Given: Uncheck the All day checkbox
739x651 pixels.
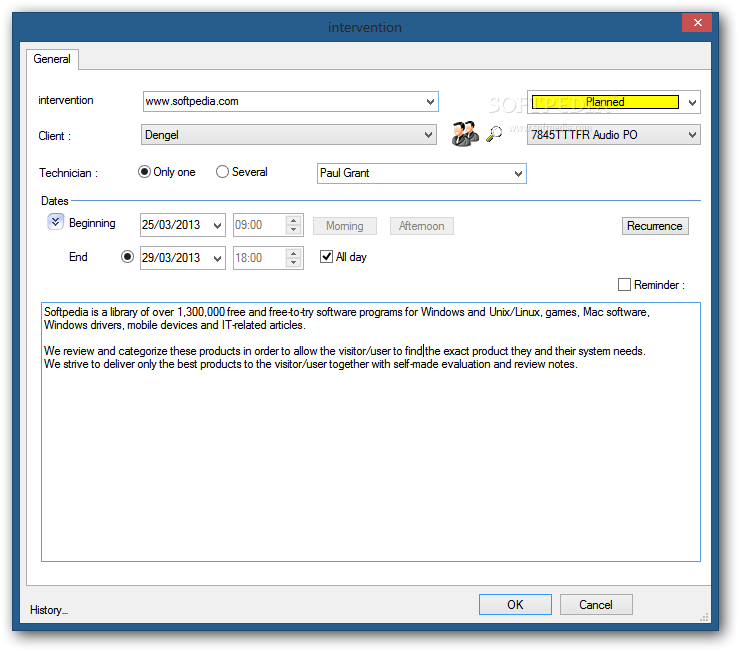Looking at the screenshot, I should [326, 257].
